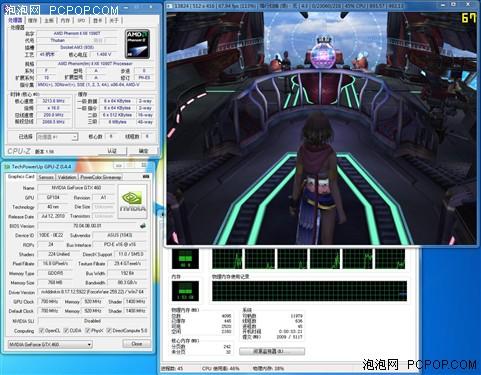
Task: Toggle the PhysX checkbox
Action: coord(88,331)
